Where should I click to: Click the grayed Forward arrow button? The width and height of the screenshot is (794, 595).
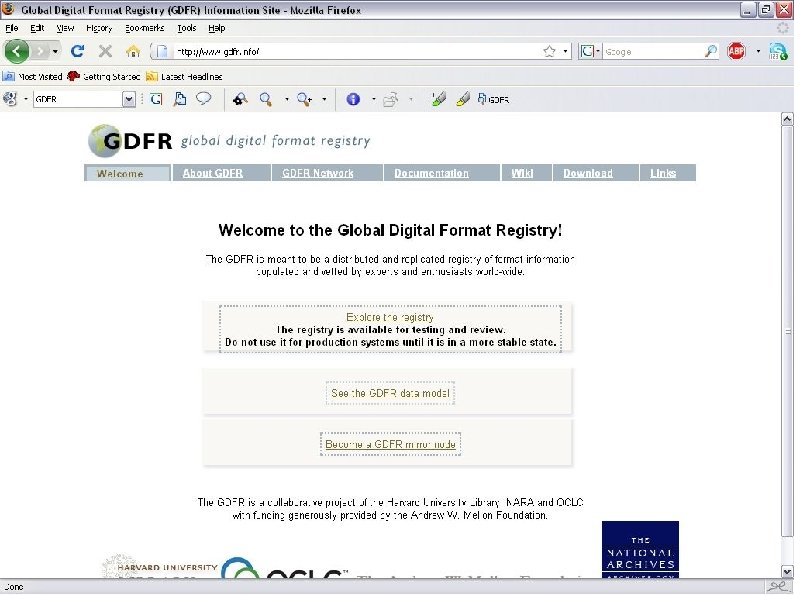pos(40,51)
